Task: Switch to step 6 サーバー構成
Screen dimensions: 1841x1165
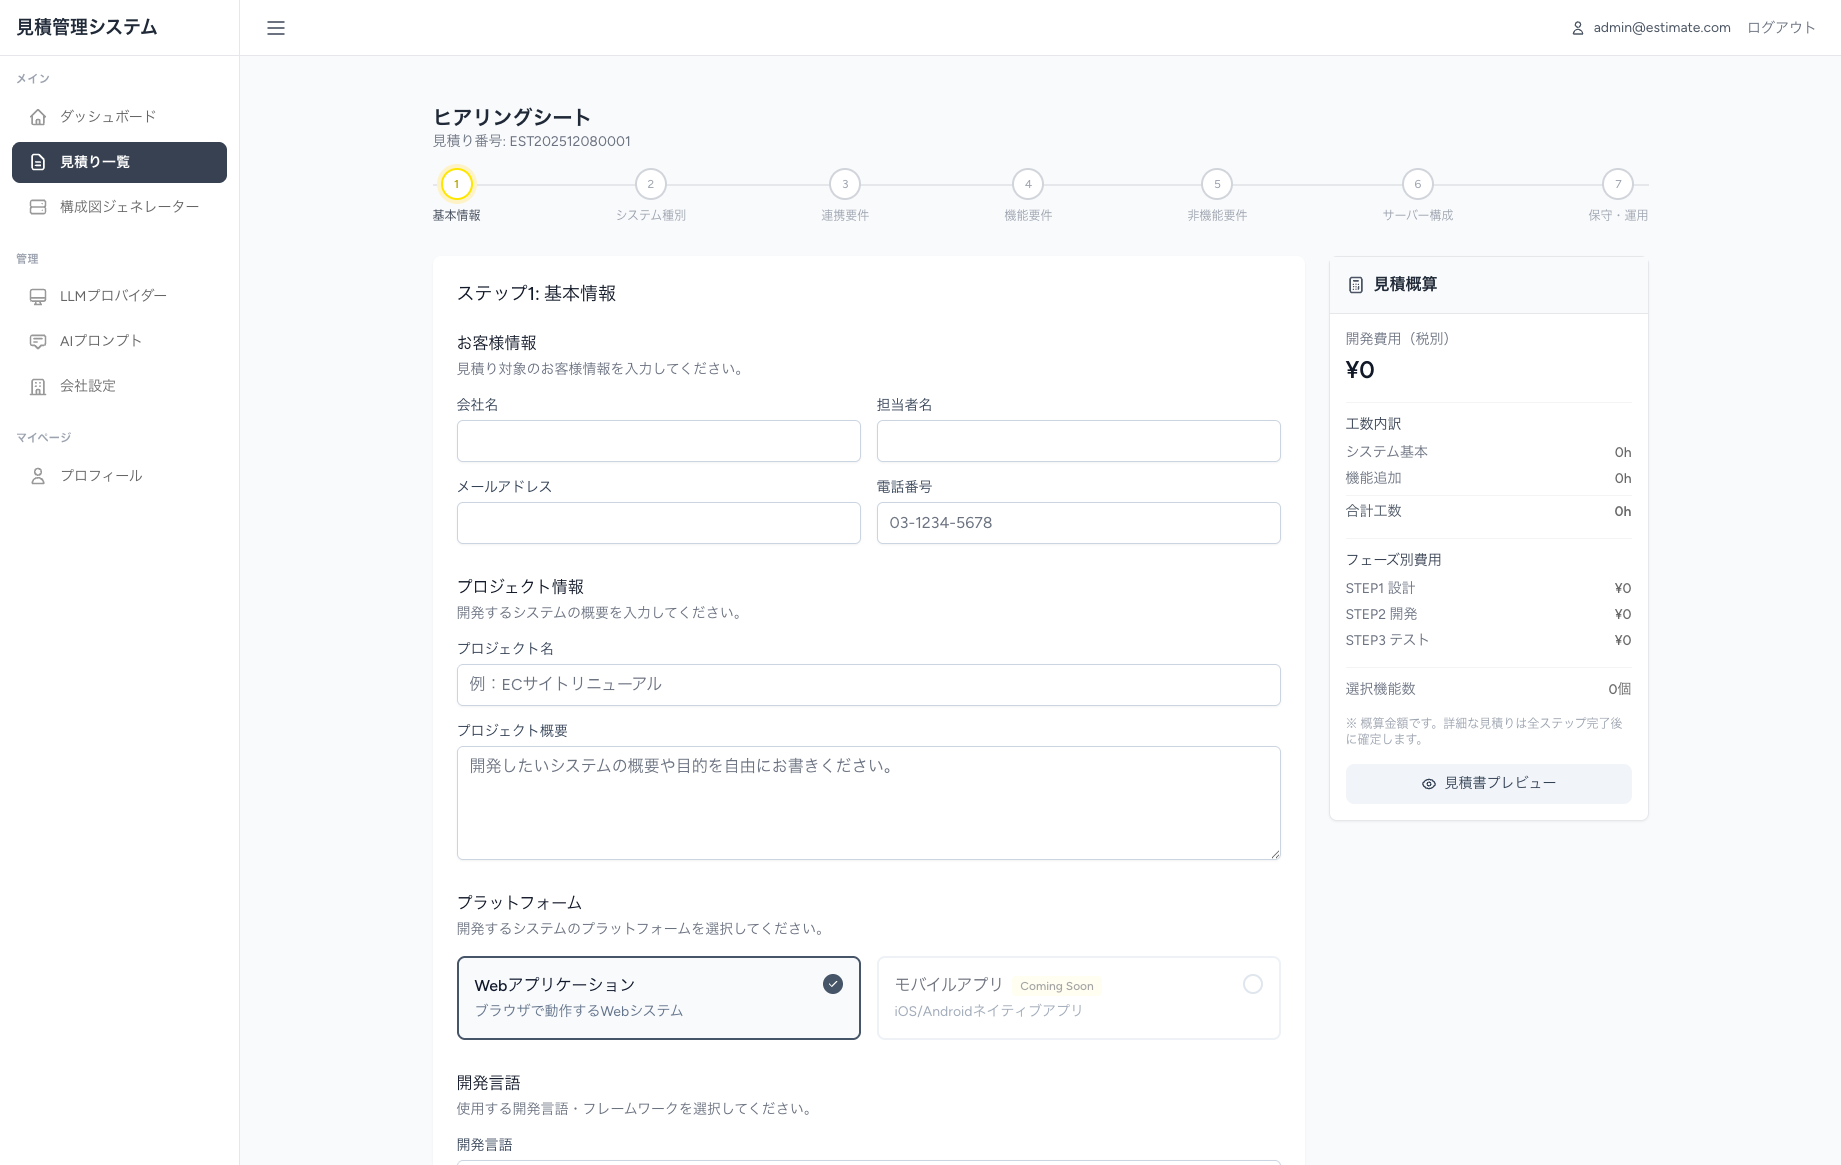Action: [1417, 184]
